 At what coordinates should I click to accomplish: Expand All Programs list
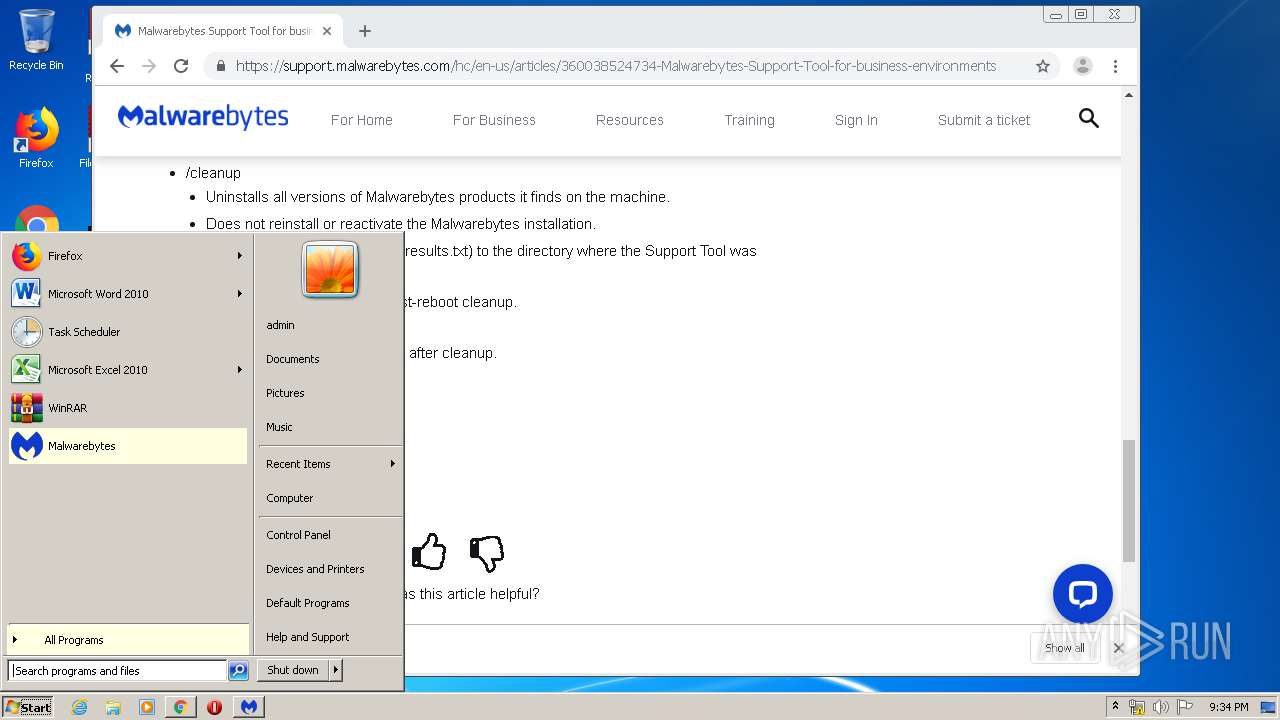(x=127, y=640)
